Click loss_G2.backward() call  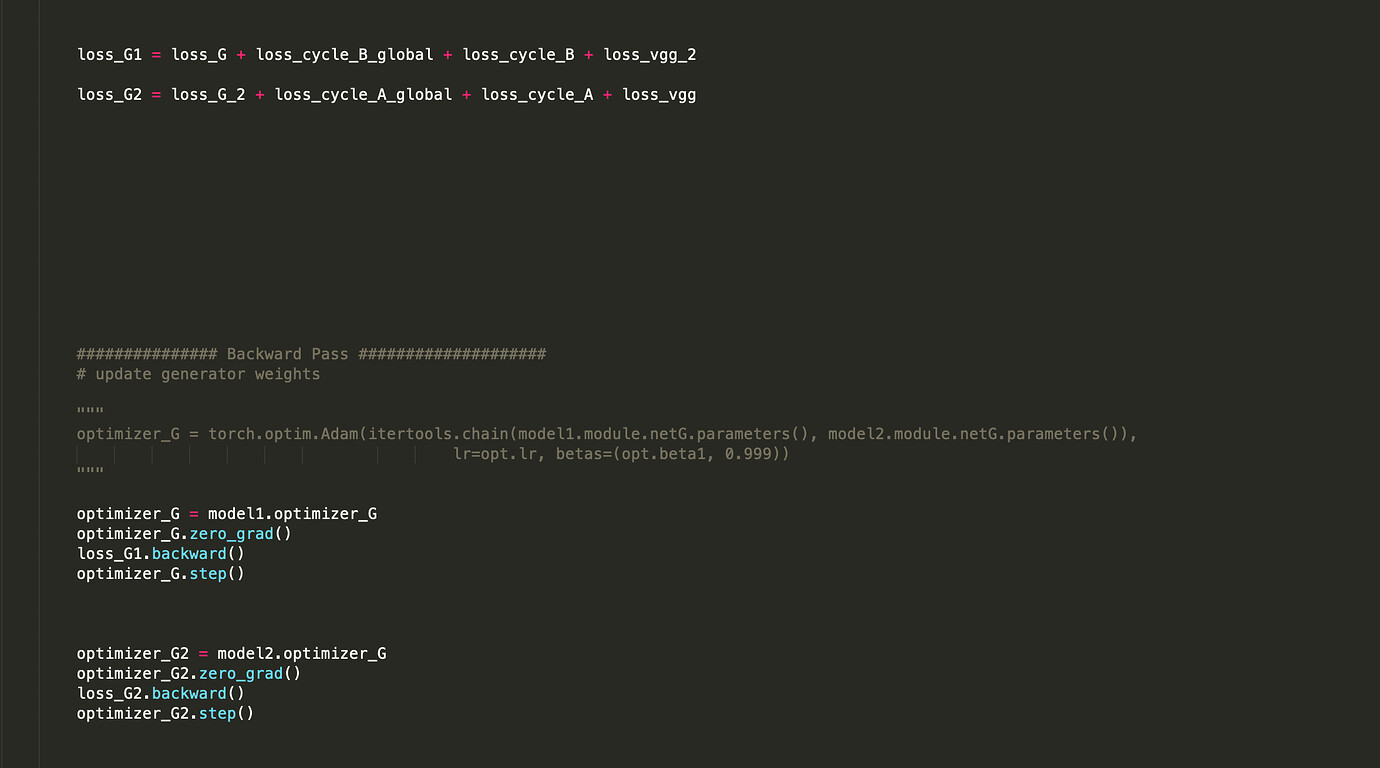pyautogui.click(x=161, y=694)
